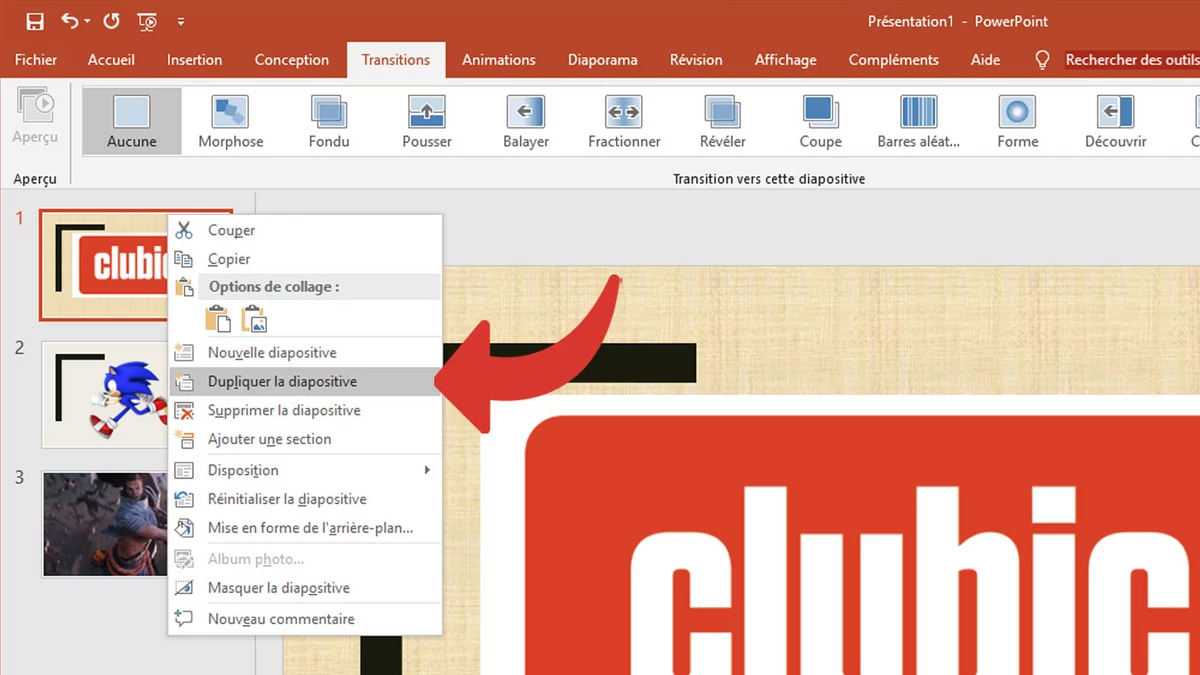Choose Dupliquer la diapositive from the menu
This screenshot has height=675, width=1200.
(283, 381)
